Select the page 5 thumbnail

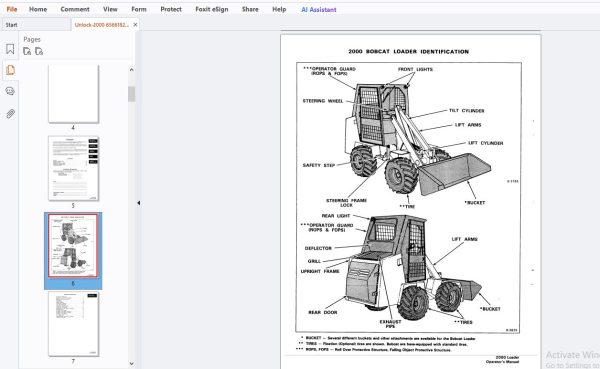[73, 168]
